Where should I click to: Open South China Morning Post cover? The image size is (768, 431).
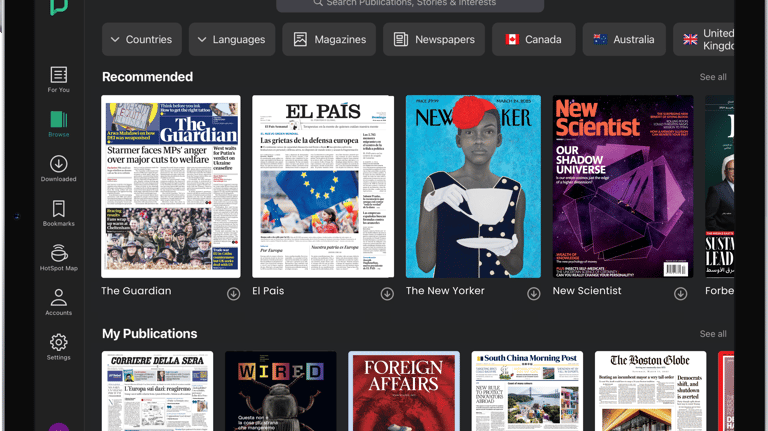527,391
